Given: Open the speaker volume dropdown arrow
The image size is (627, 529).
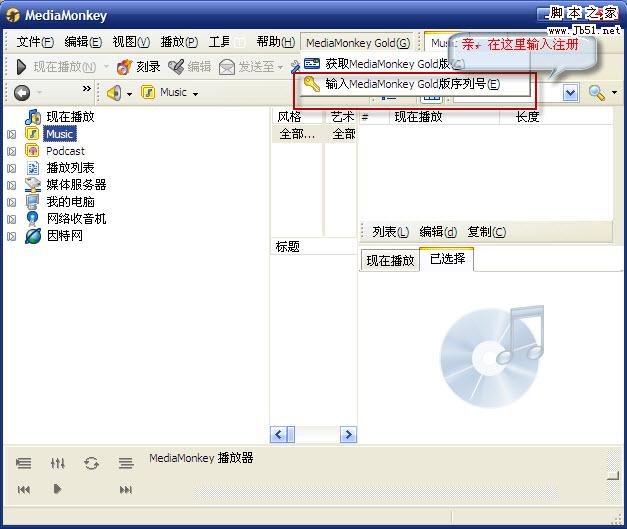Looking at the screenshot, I should pos(129,94).
